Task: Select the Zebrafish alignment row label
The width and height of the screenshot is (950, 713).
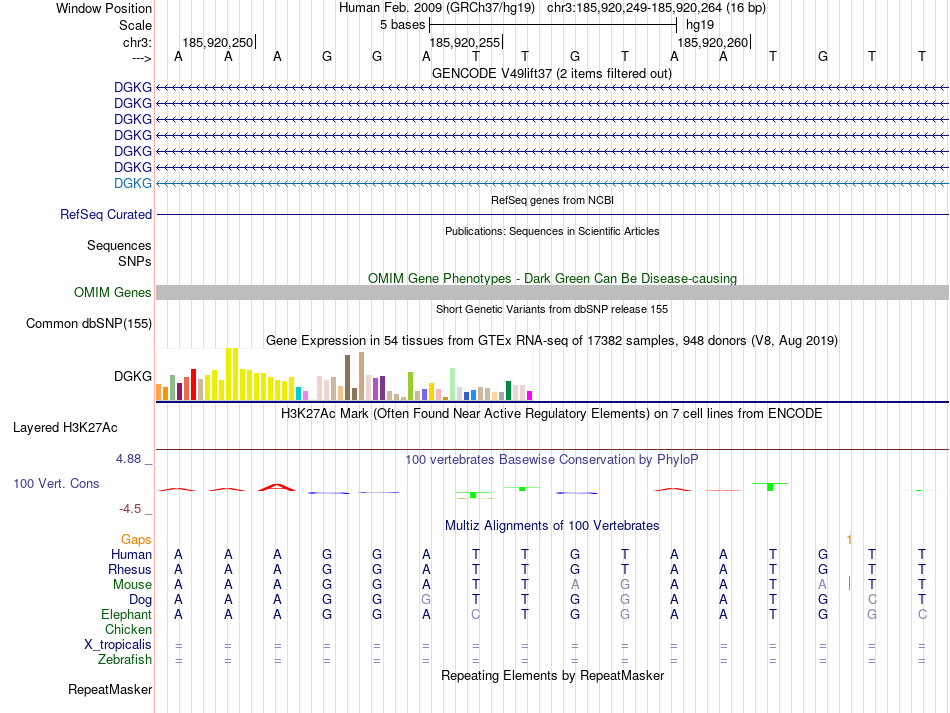Action: pos(125,659)
